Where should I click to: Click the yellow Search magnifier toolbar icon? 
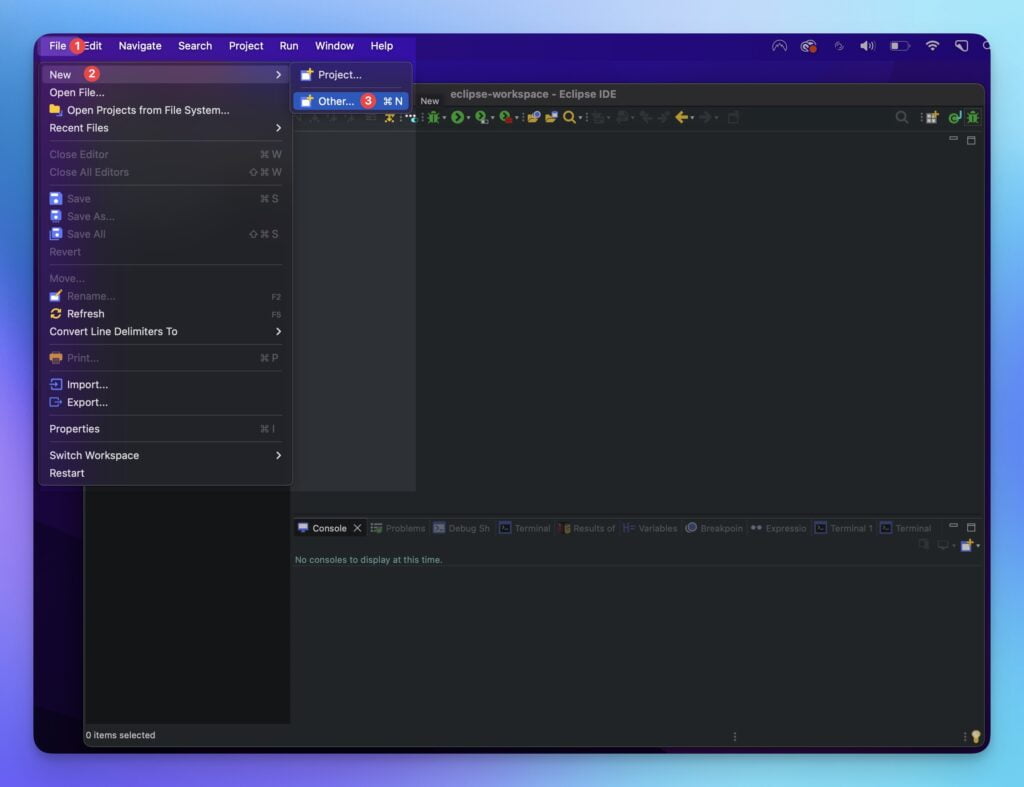569,118
